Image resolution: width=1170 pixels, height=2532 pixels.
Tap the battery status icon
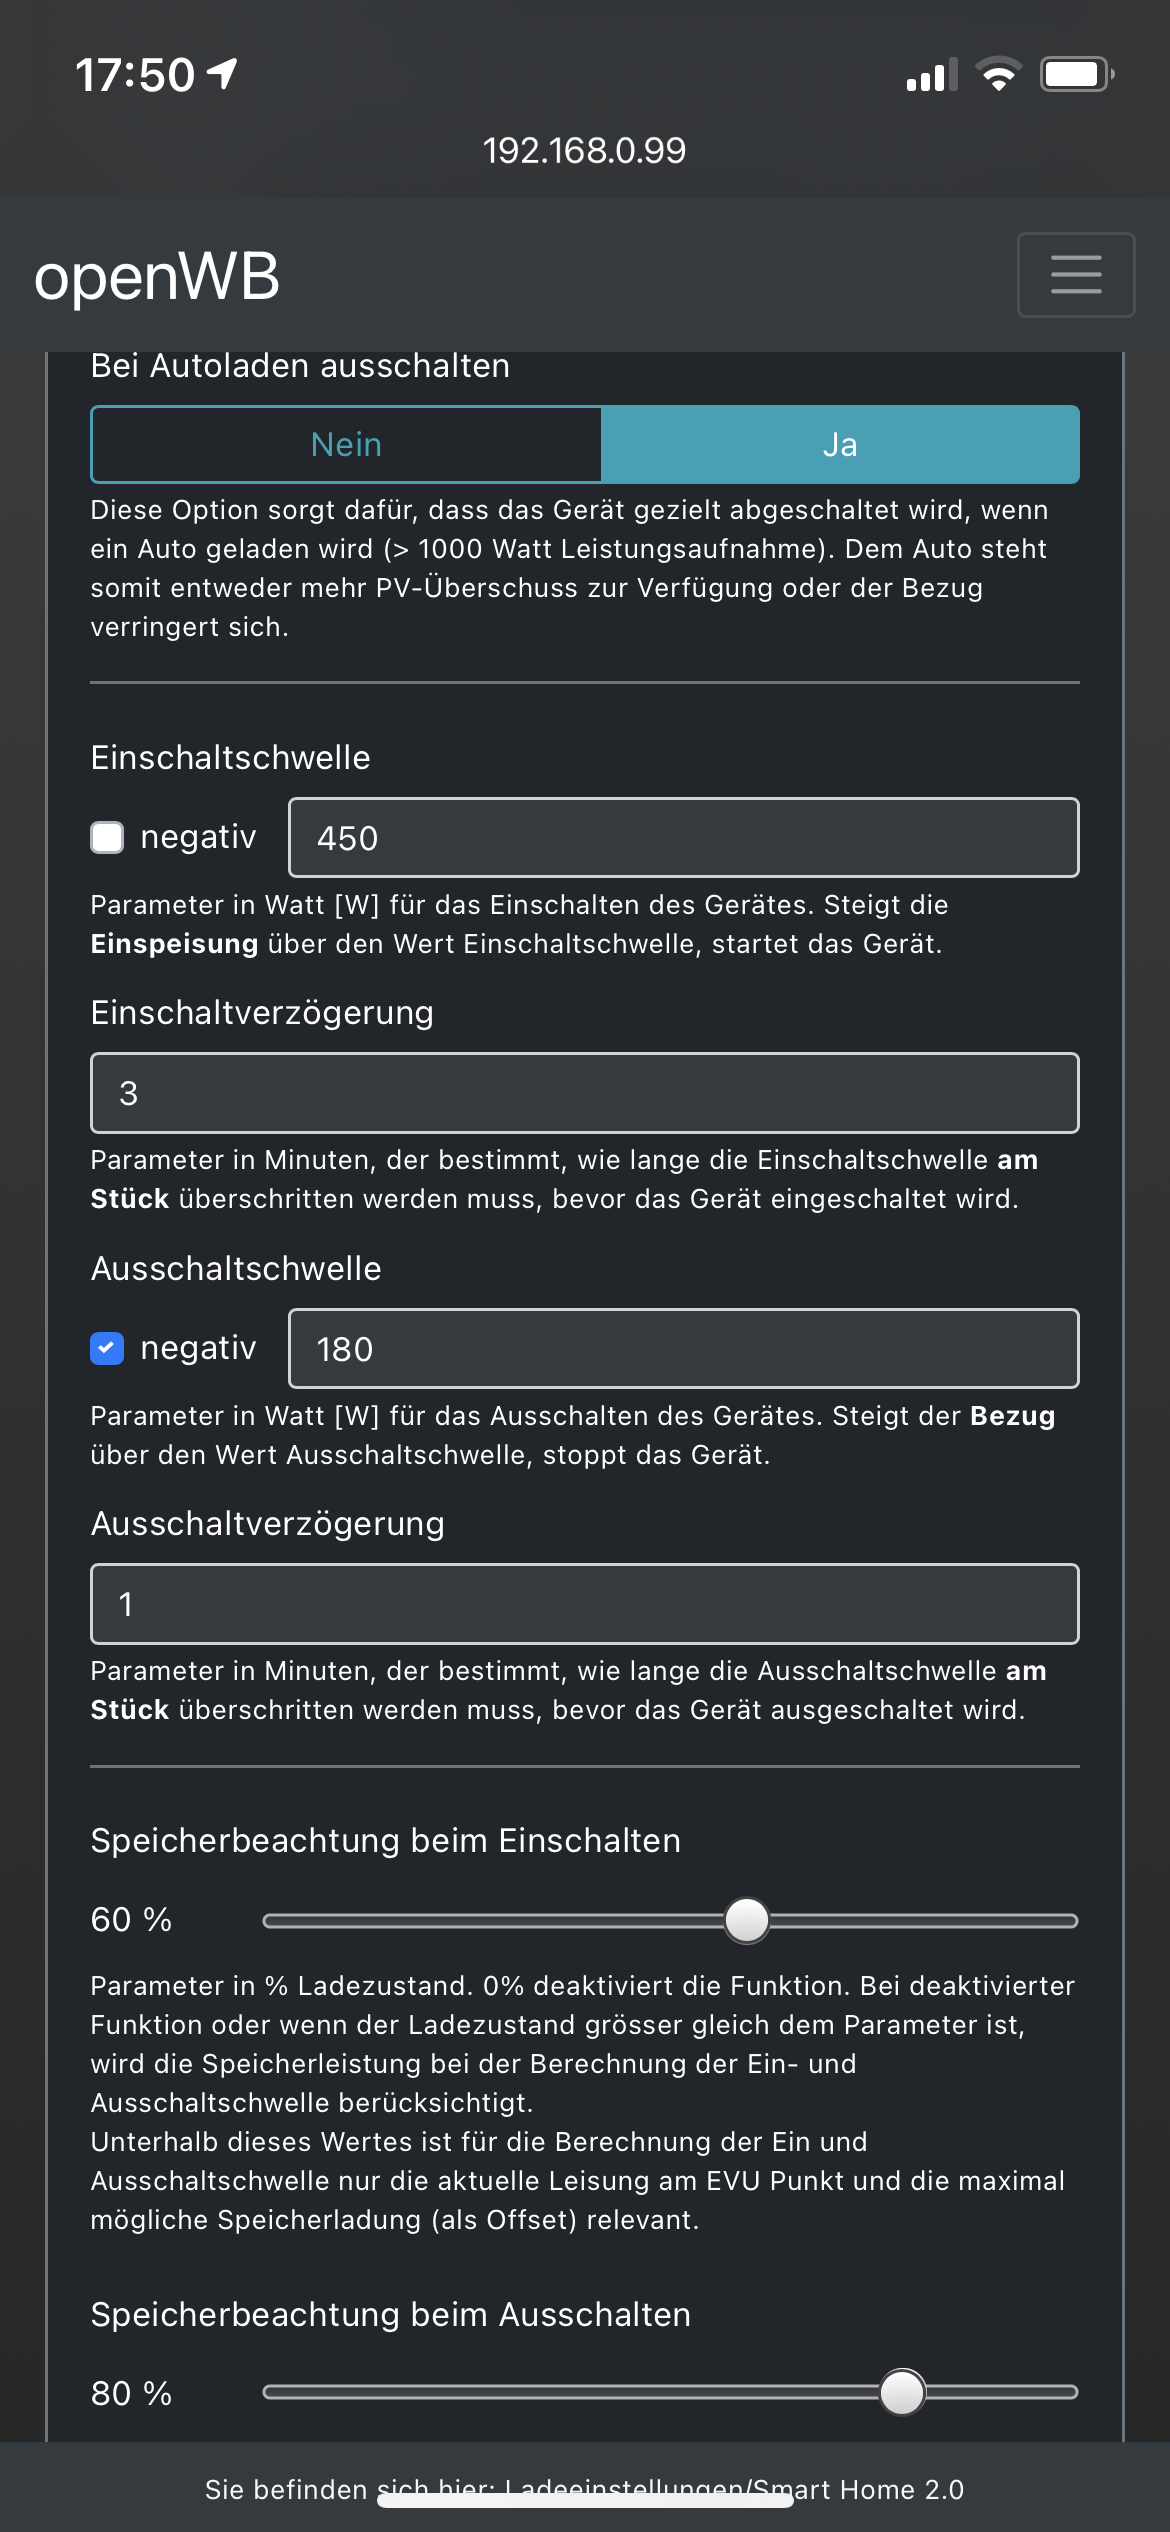[1076, 74]
